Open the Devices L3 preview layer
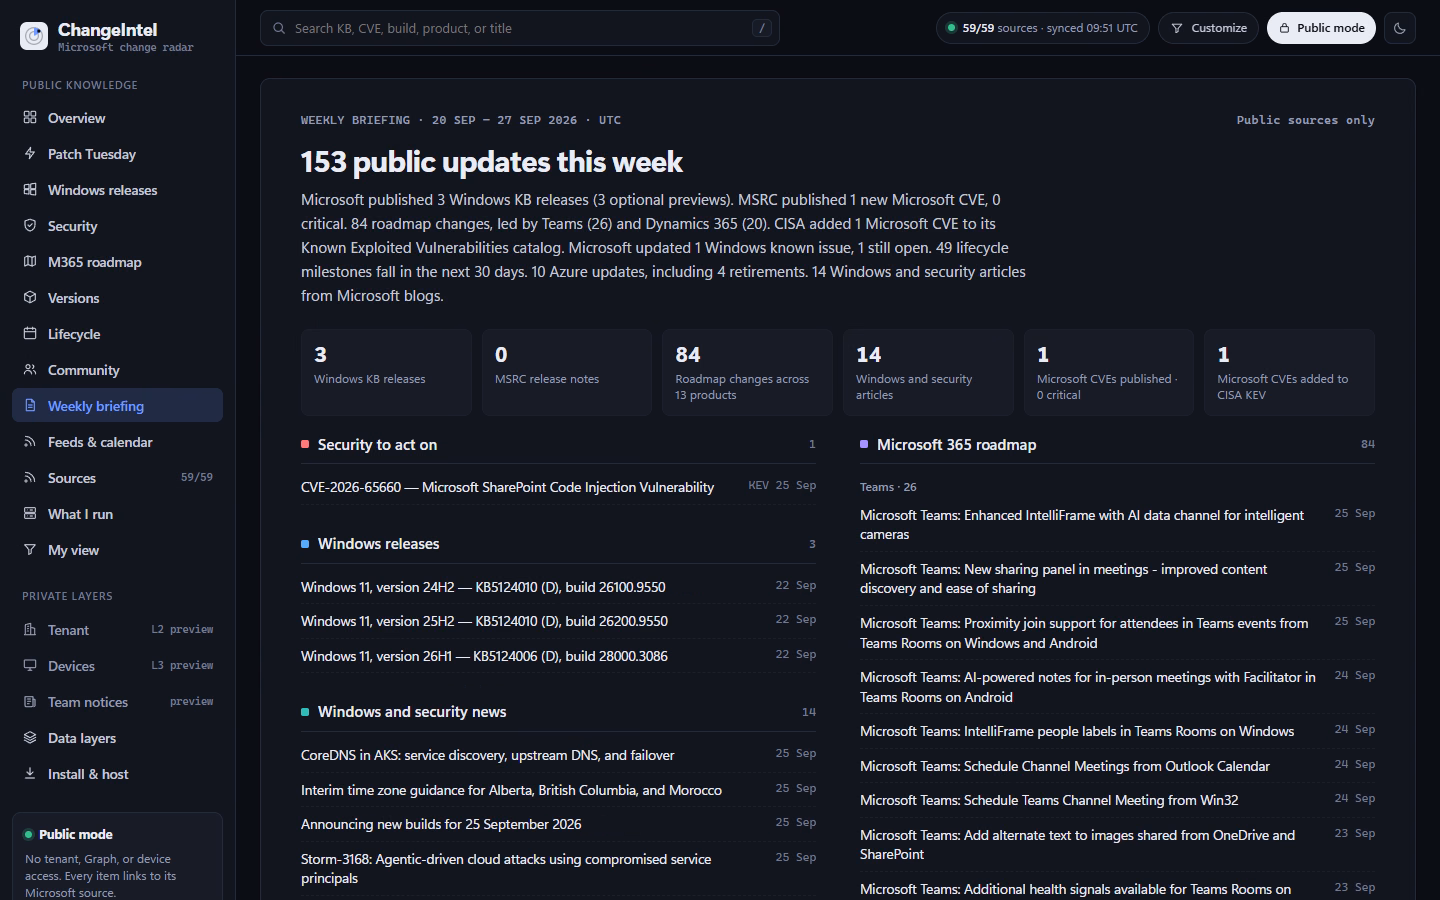 [117, 666]
